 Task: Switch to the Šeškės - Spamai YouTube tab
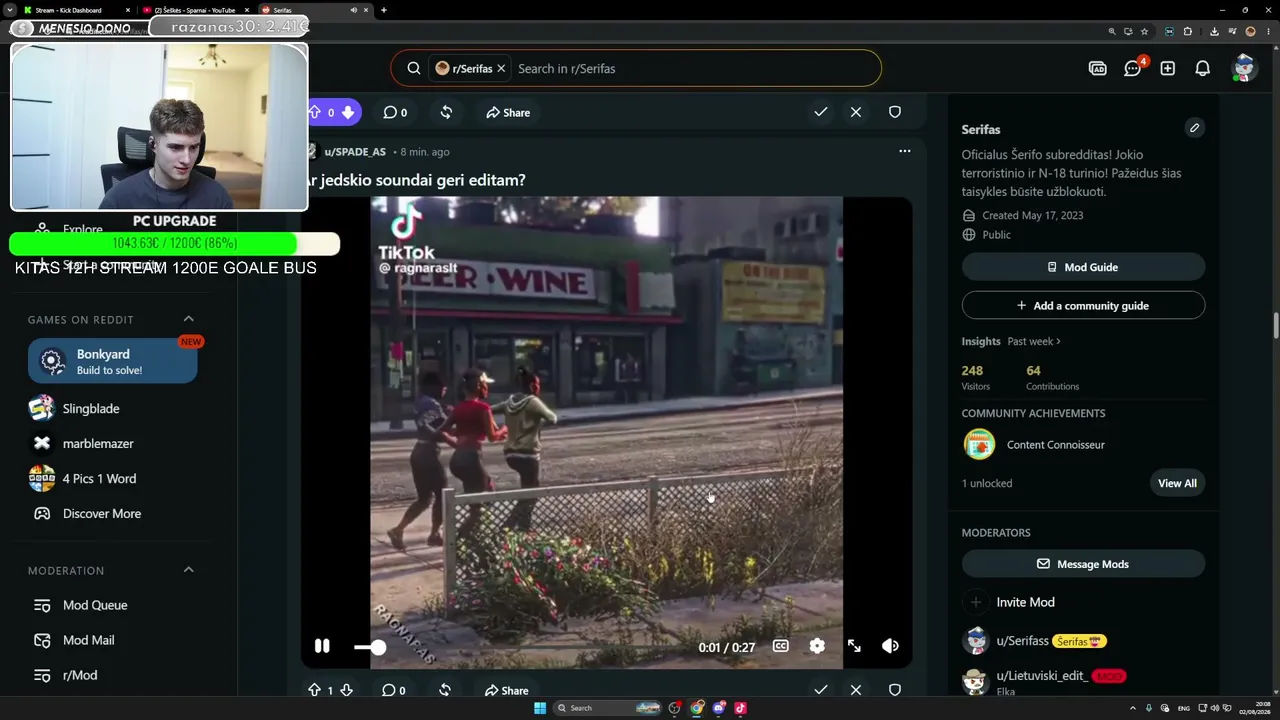coord(195,10)
